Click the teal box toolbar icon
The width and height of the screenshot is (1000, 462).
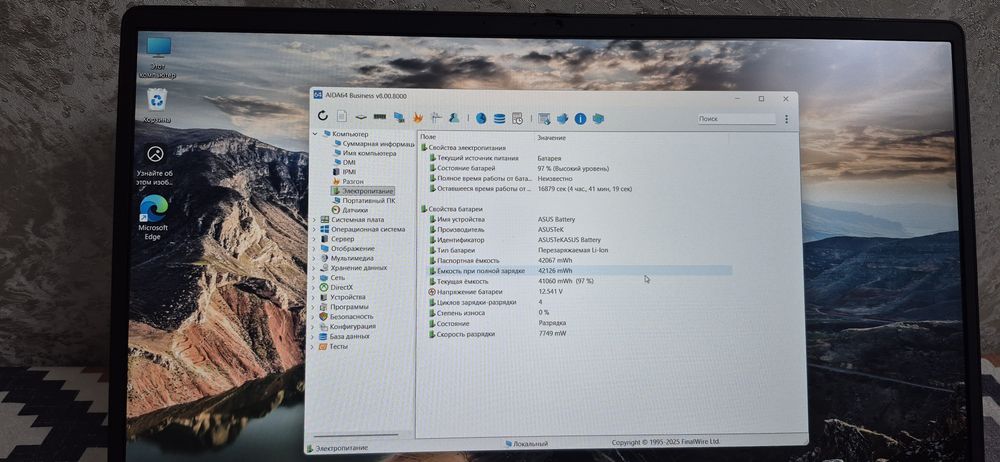(598, 119)
